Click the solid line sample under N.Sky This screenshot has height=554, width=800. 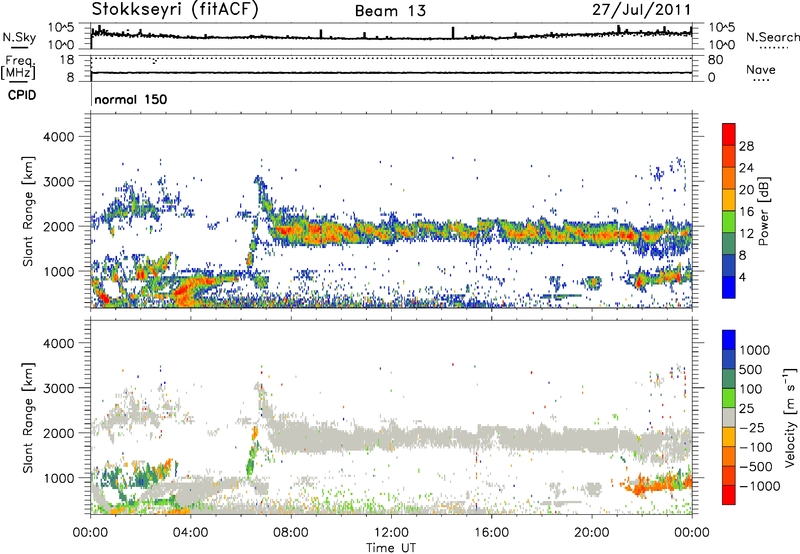coord(19,47)
